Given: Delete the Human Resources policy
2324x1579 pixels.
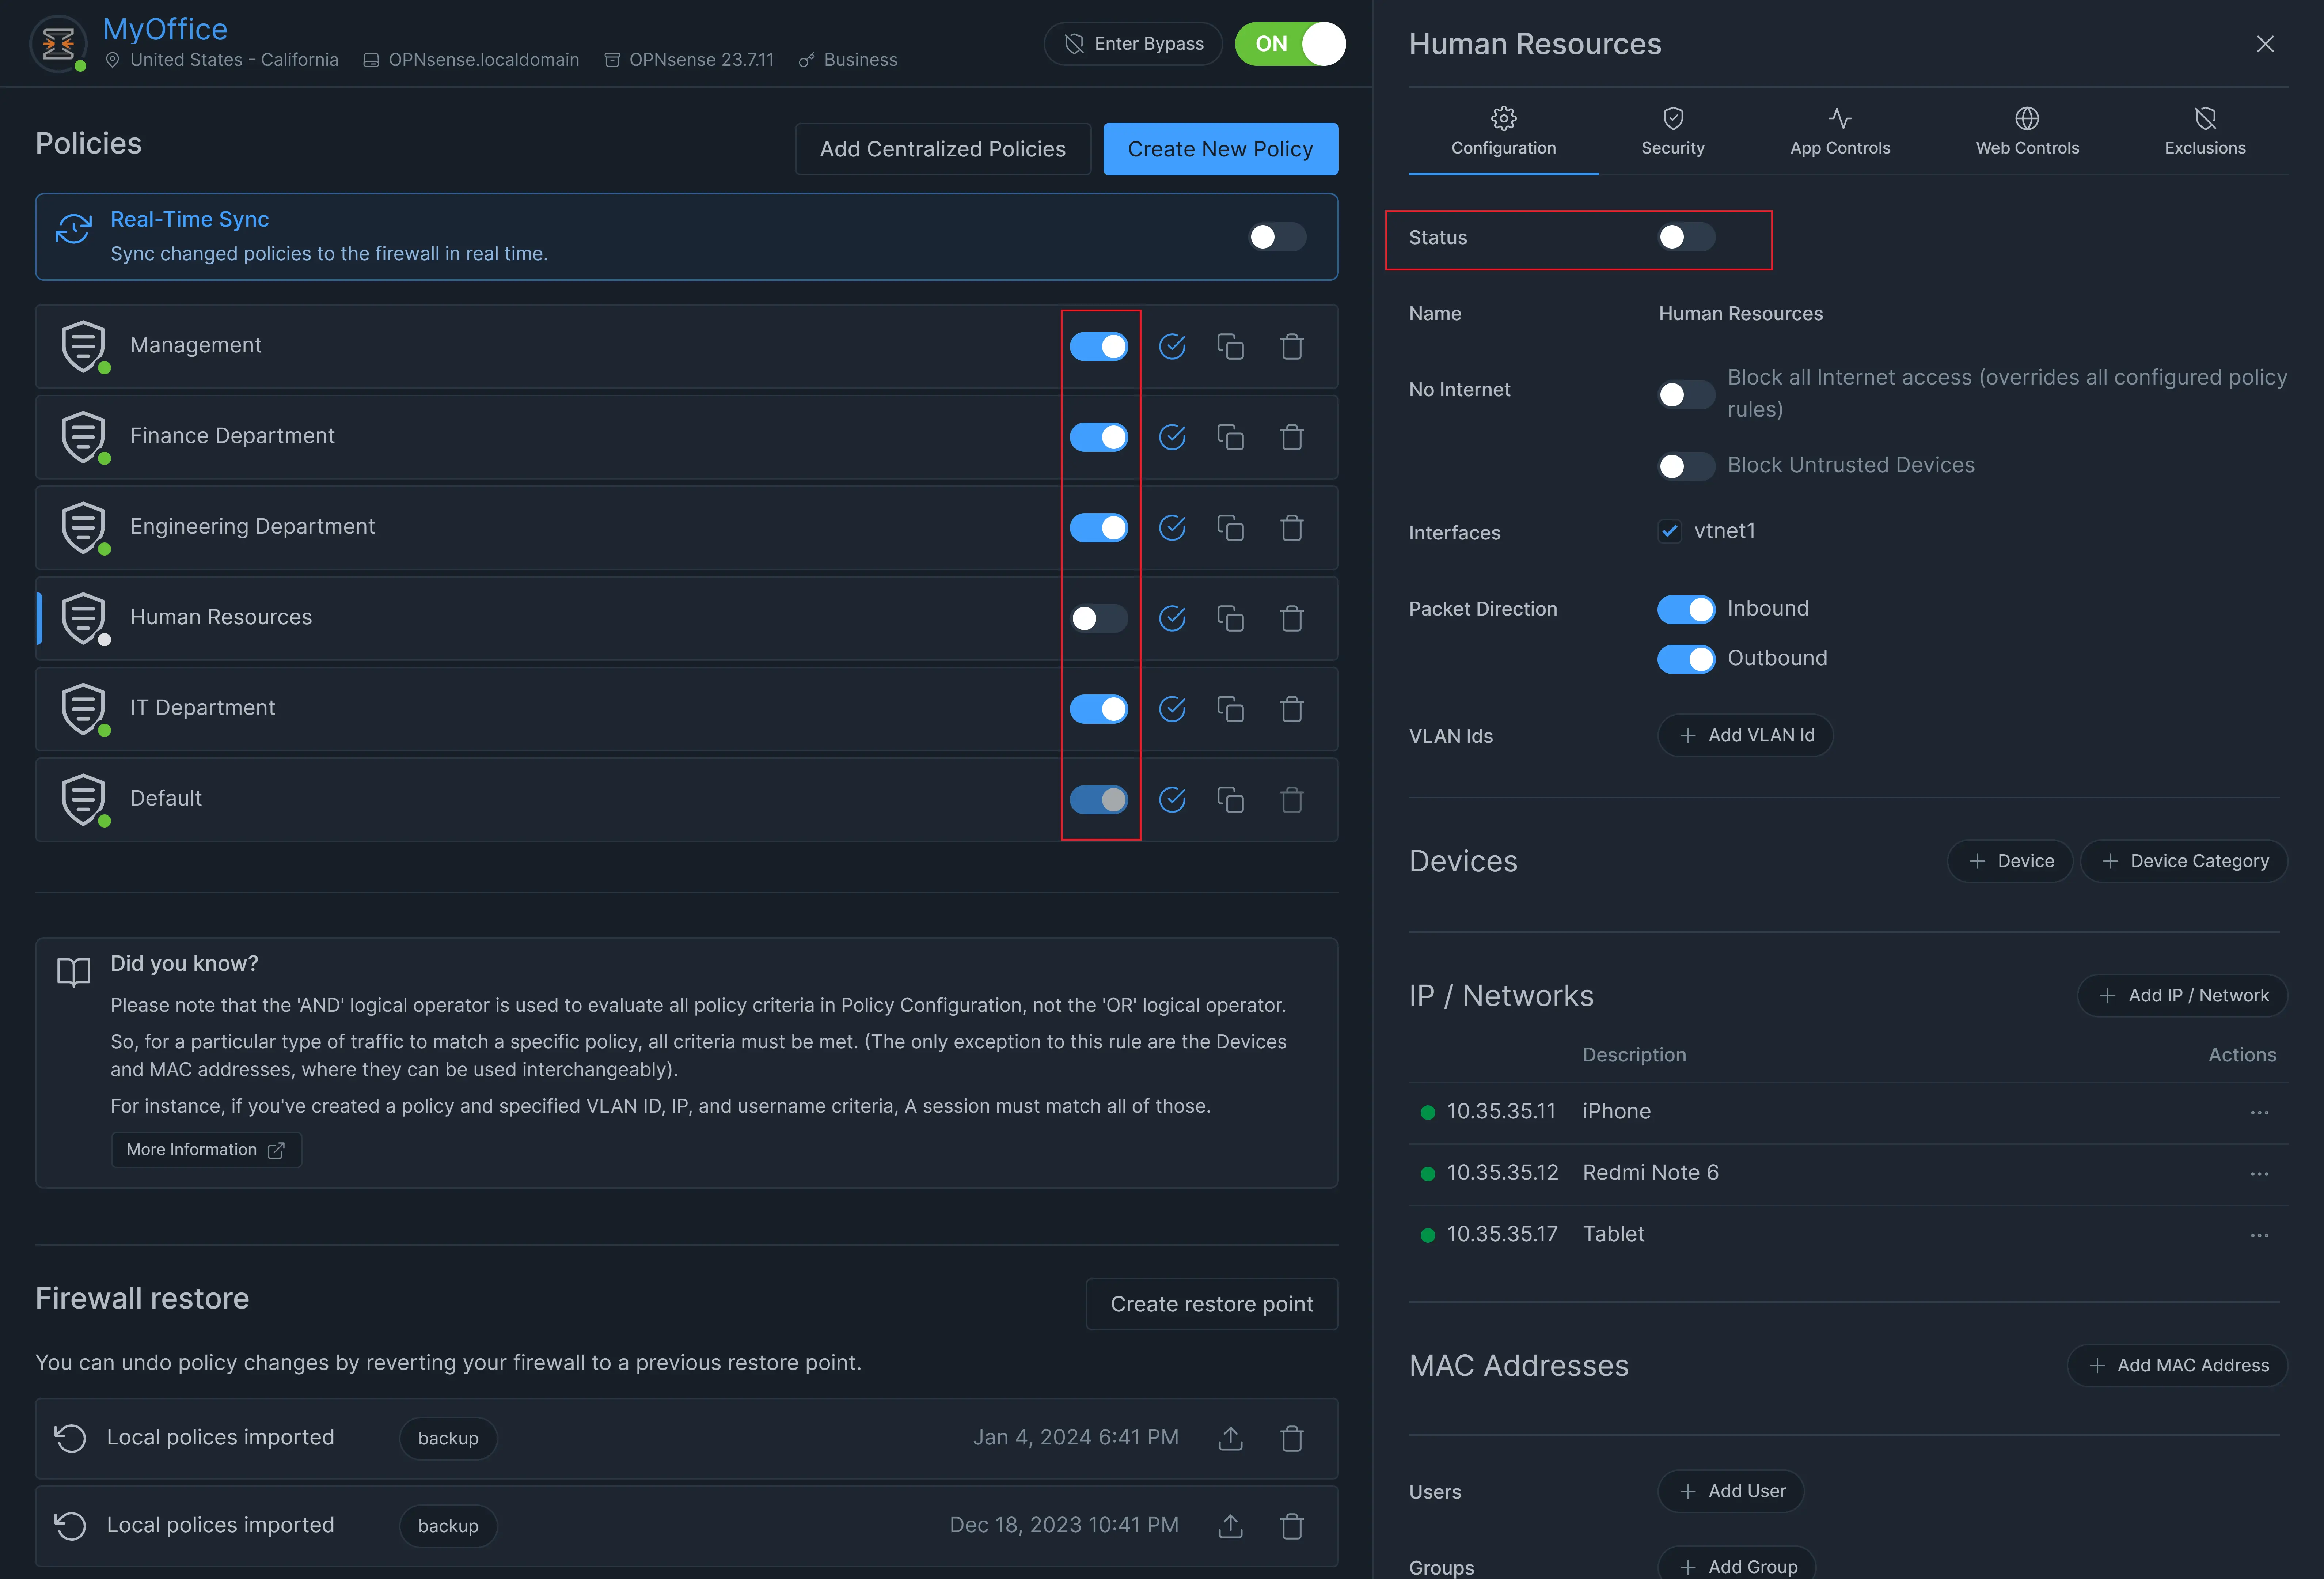Looking at the screenshot, I should pos(1292,618).
